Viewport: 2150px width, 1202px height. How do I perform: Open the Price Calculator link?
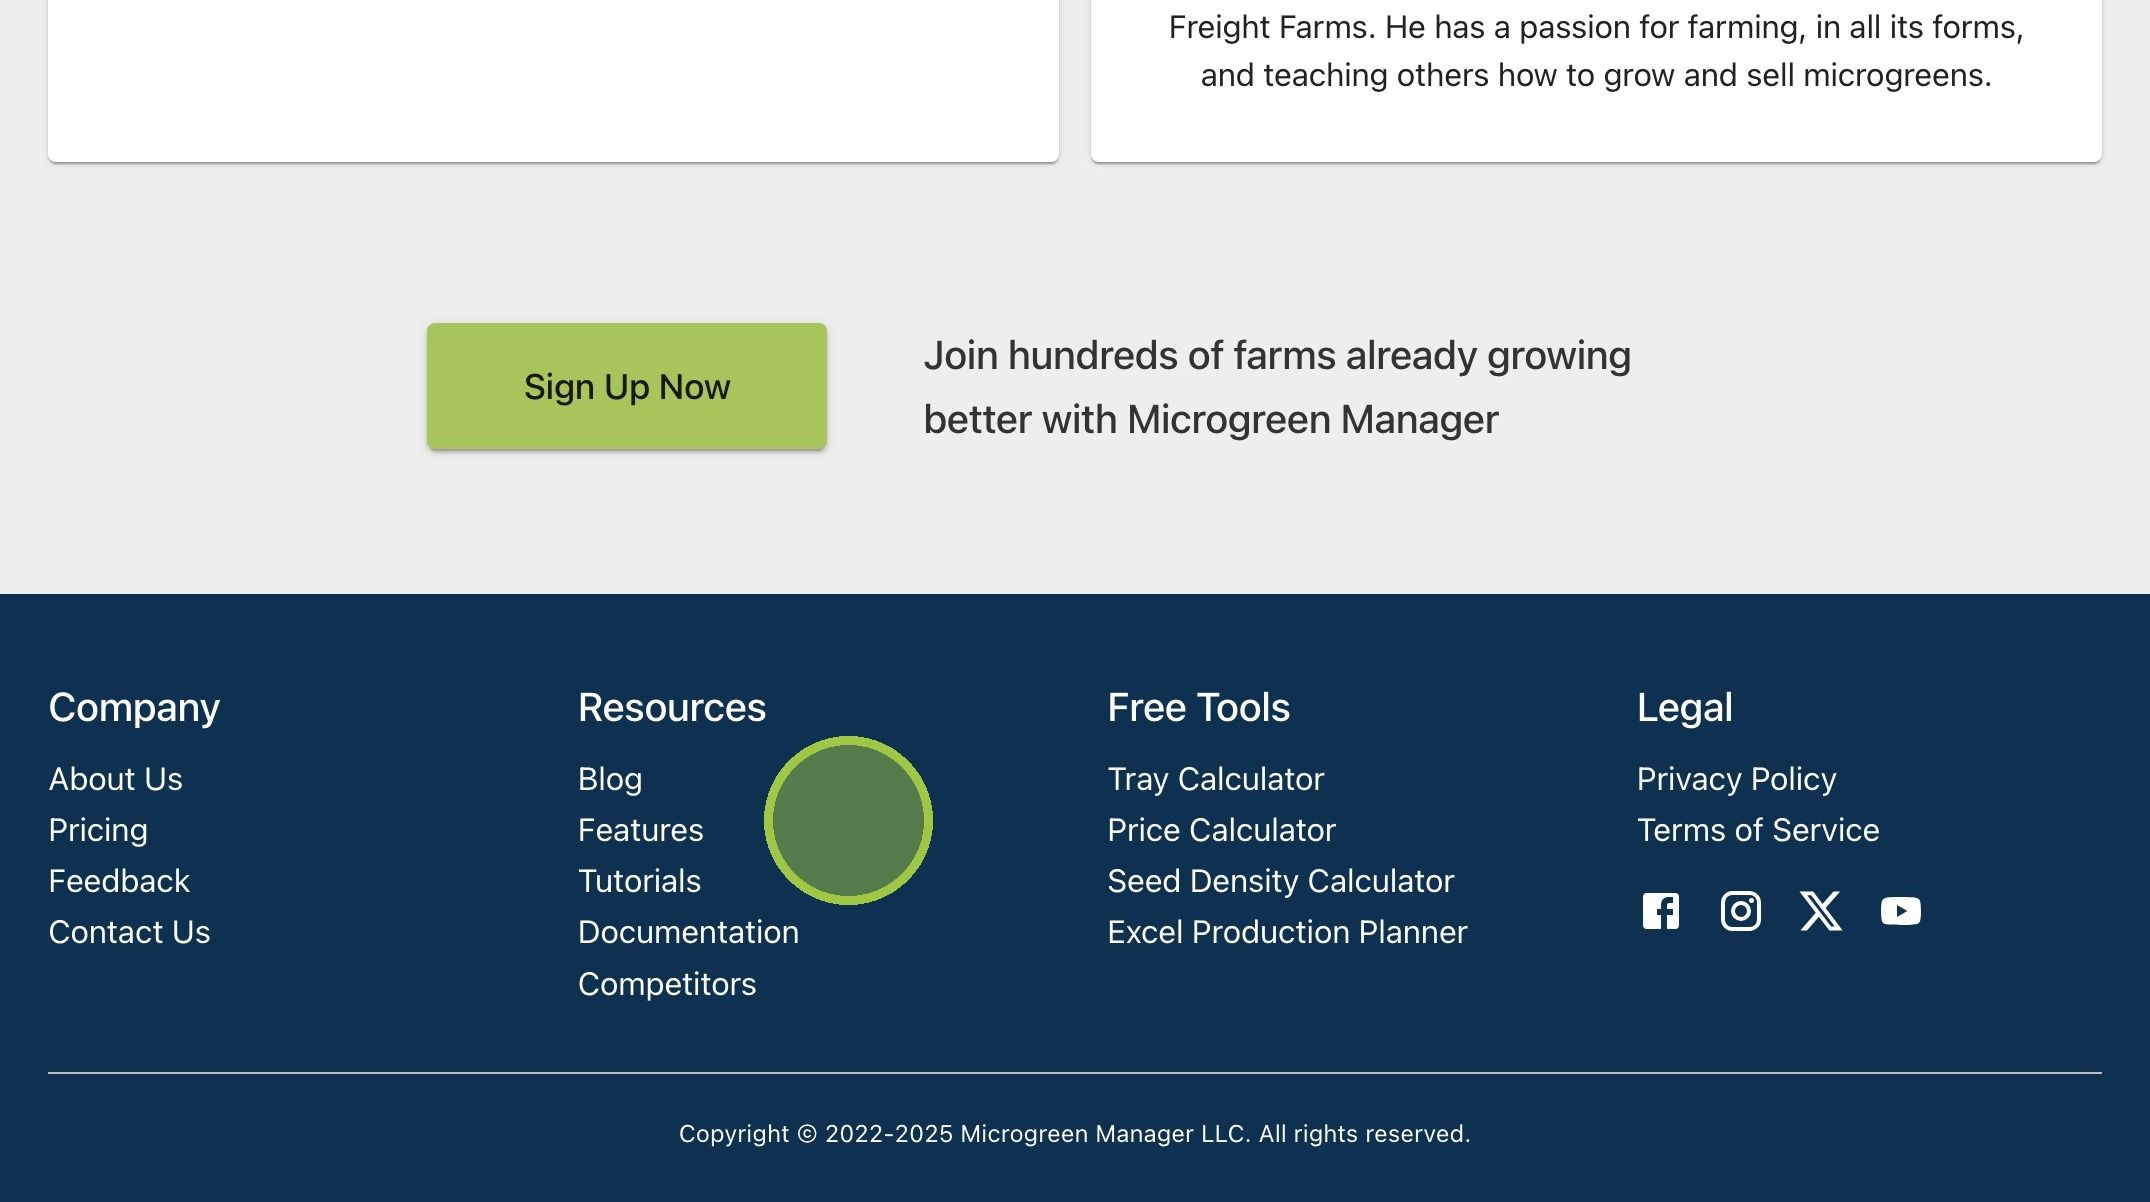point(1222,830)
